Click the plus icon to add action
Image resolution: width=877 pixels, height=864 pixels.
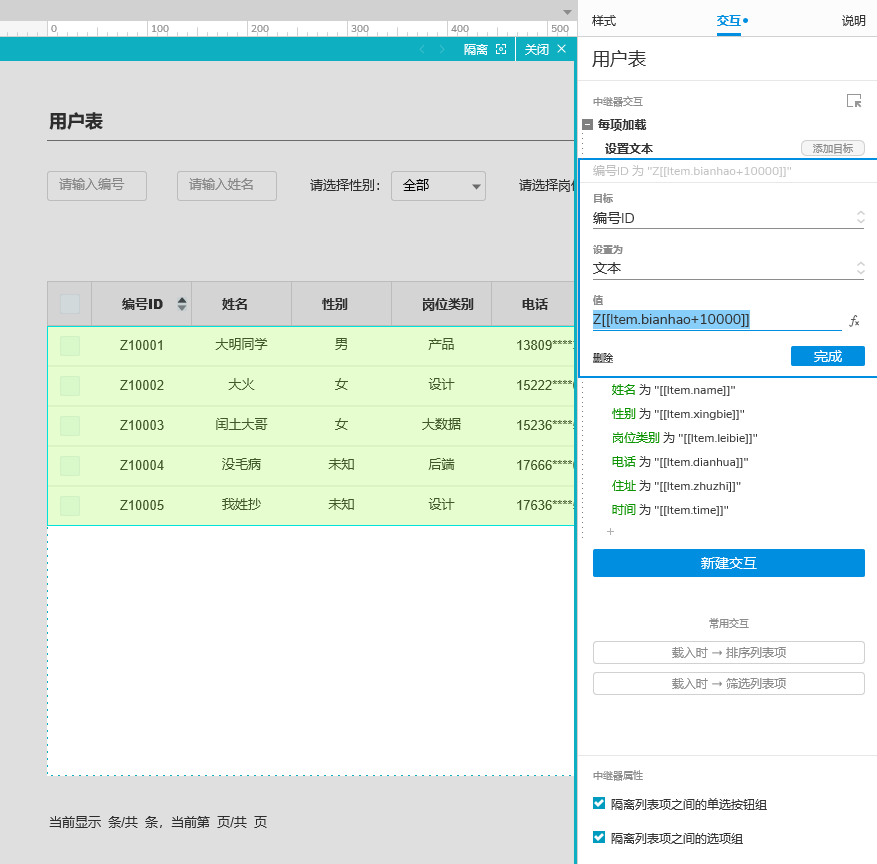click(610, 531)
